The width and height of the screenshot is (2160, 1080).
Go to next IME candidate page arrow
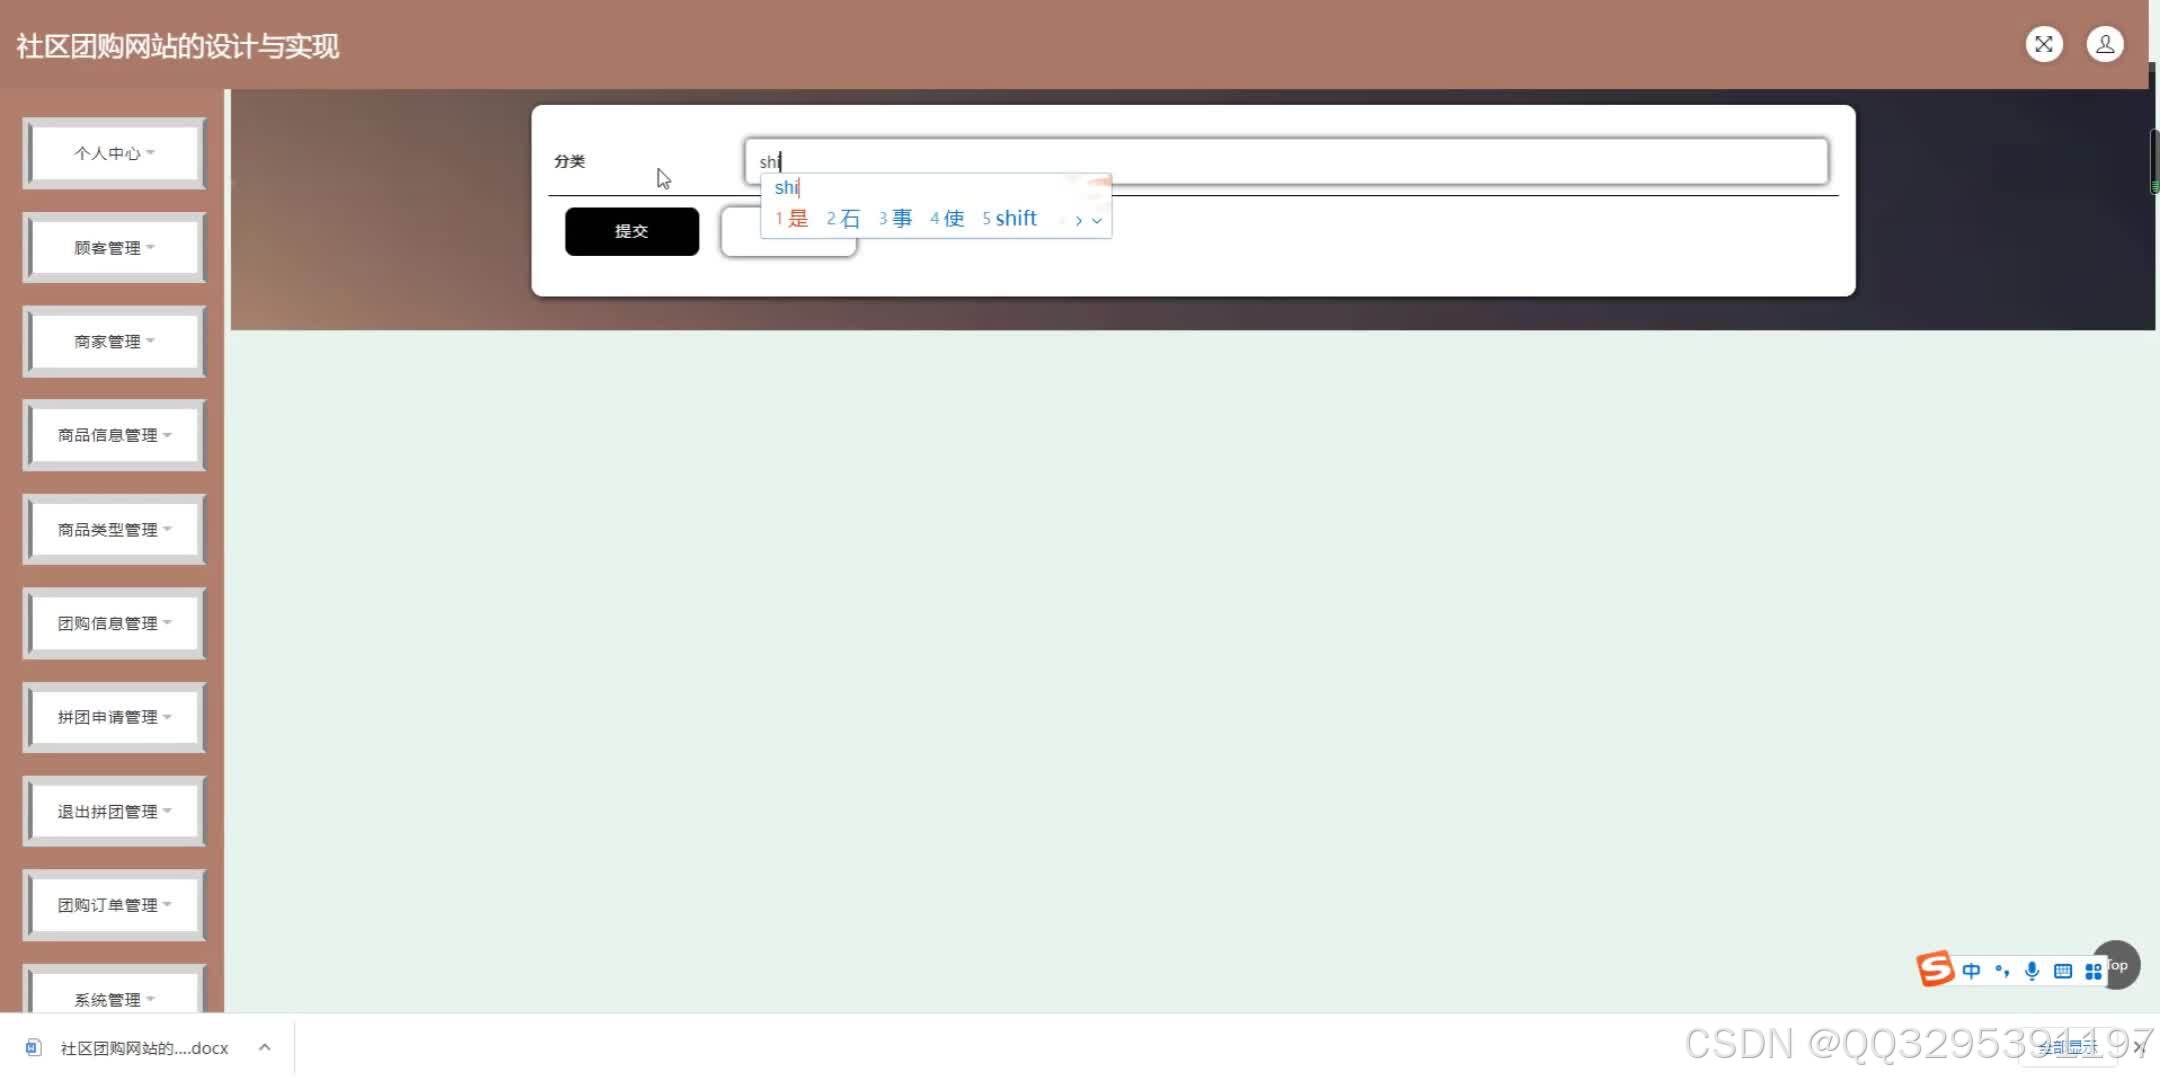[x=1078, y=220]
